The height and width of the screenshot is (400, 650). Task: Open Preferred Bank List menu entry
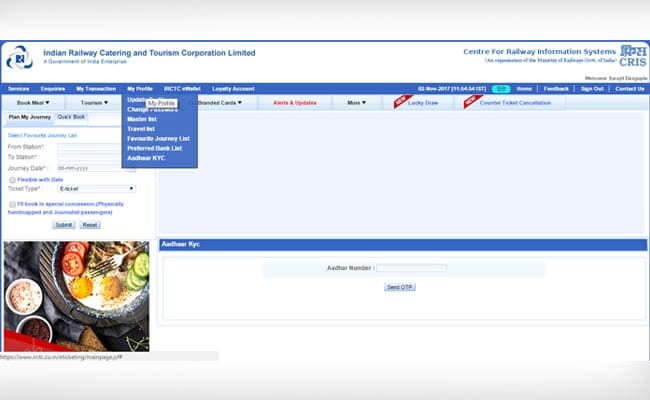(x=154, y=148)
